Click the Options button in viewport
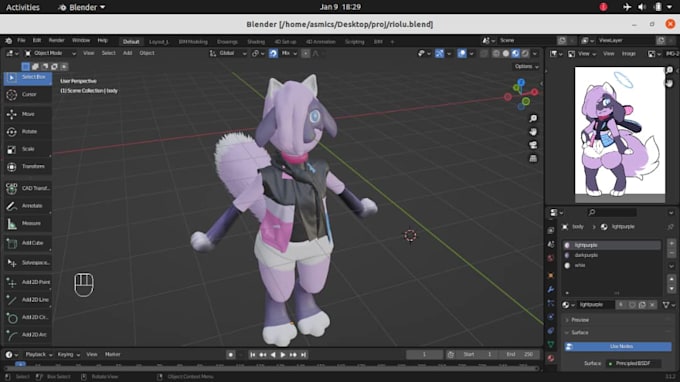Viewport: 680px width, 382px height. (526, 66)
